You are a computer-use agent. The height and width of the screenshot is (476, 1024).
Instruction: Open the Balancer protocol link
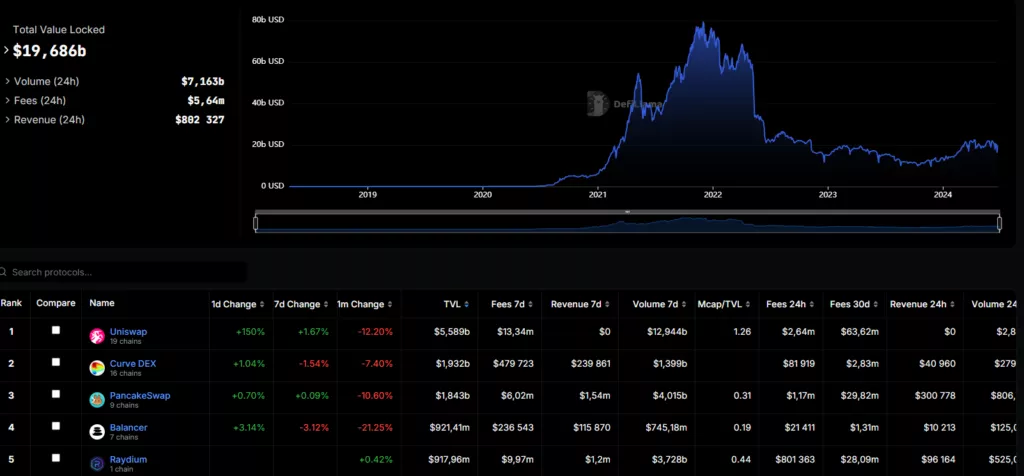(x=129, y=428)
